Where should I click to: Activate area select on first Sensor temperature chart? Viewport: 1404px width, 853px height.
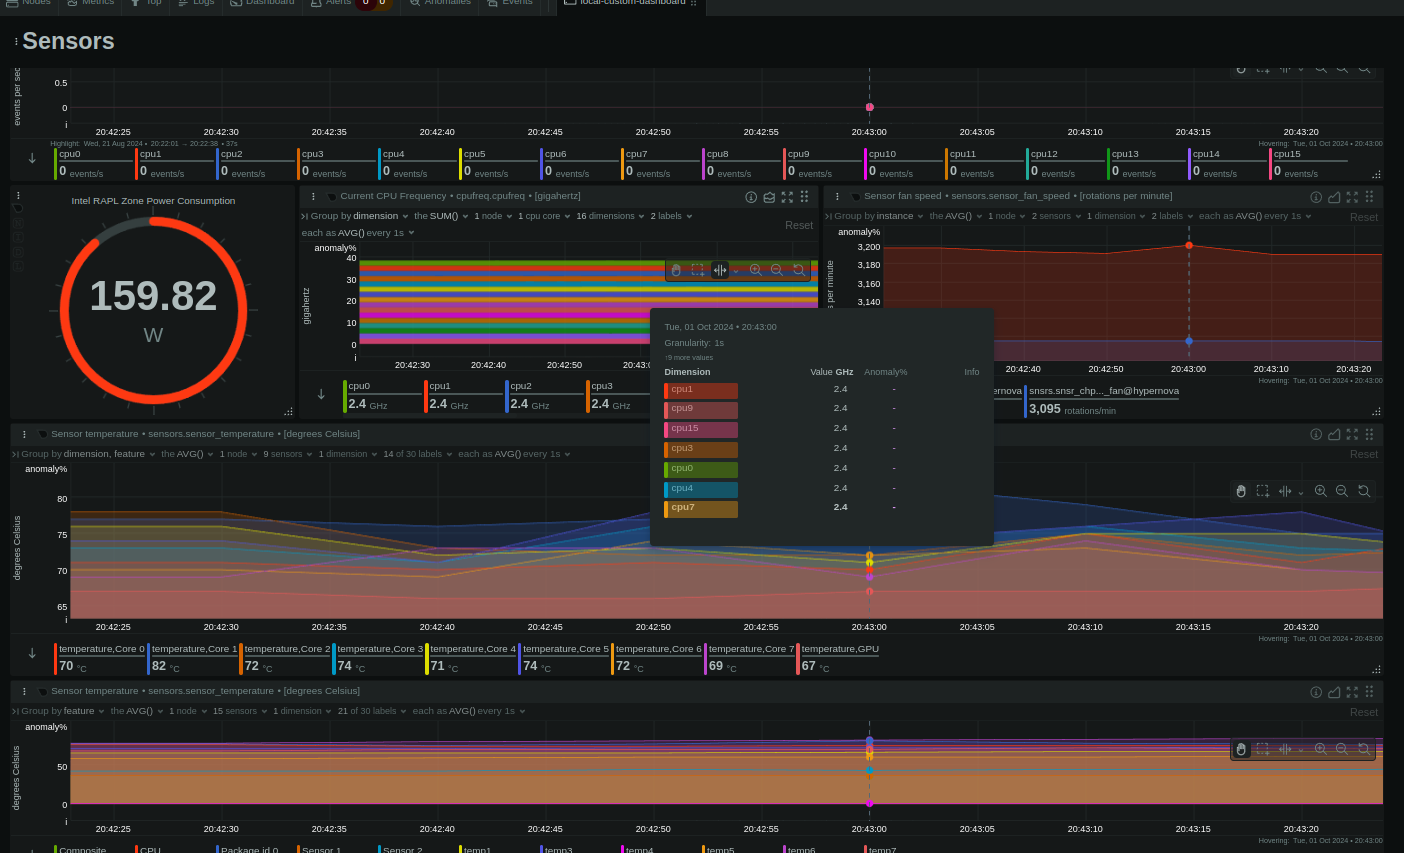point(1263,491)
